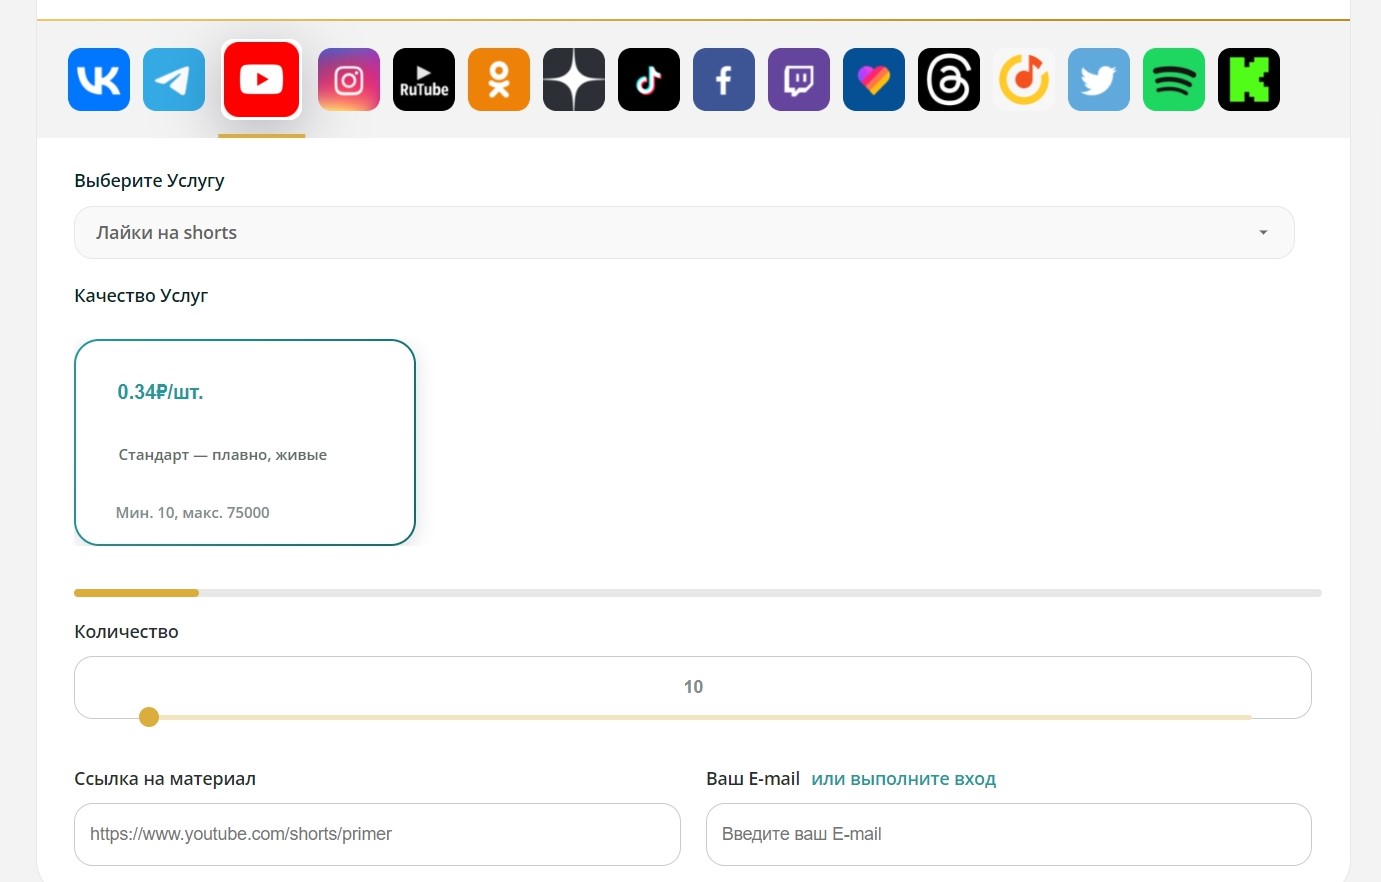1381x882 pixels.
Task: Click the gold progress bar under quality cards
Action: pos(137,593)
